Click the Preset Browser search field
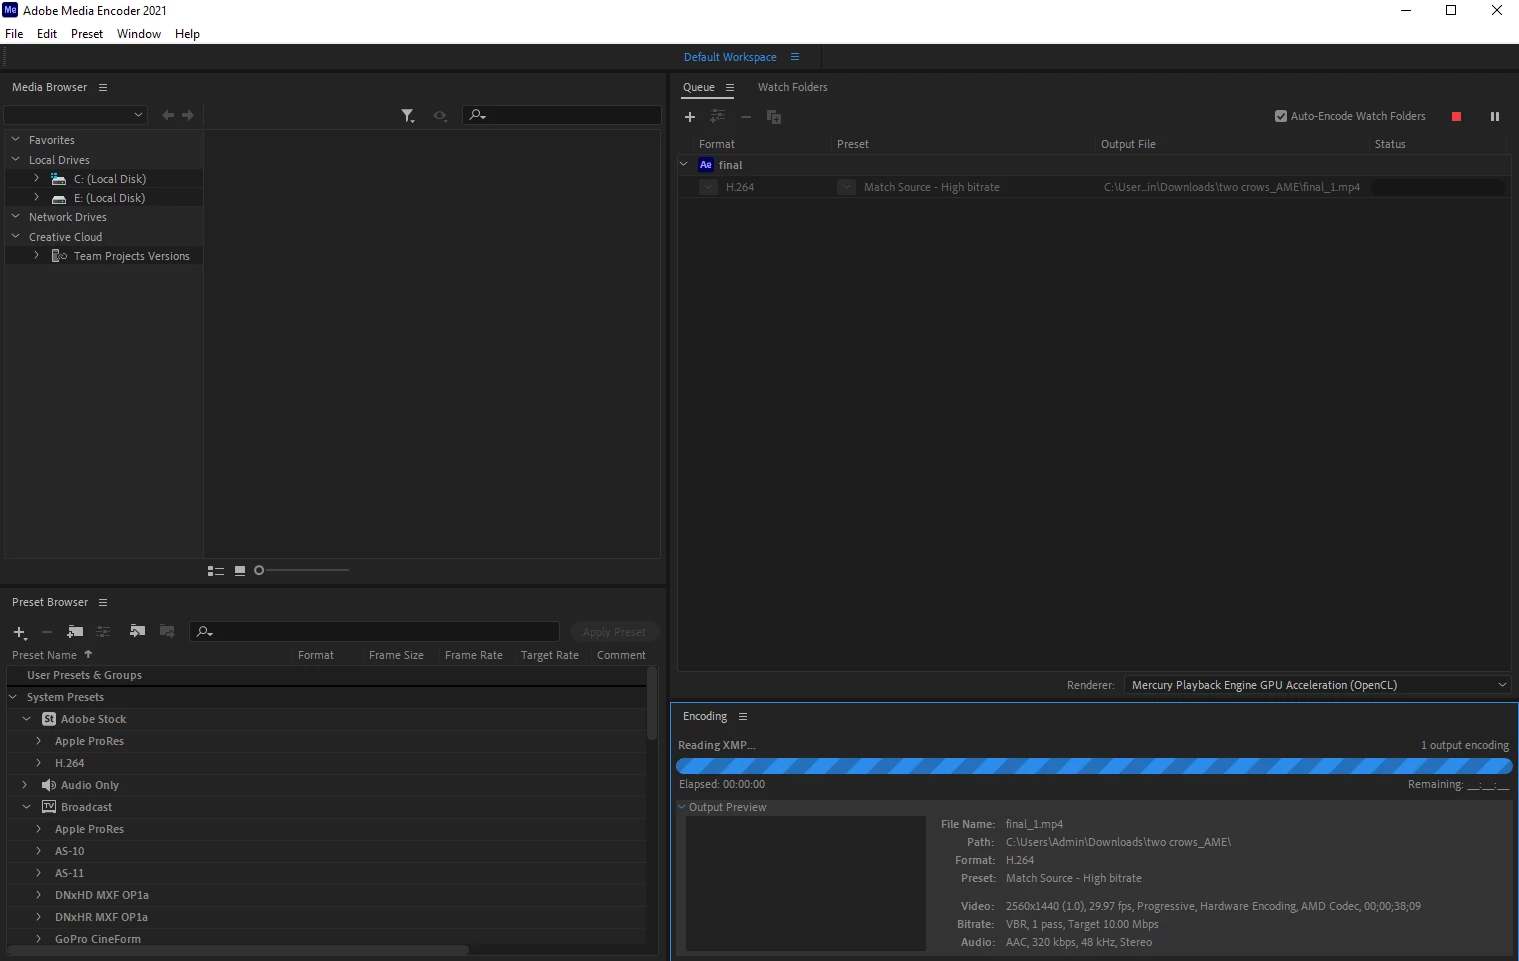Screen dimensions: 1519x961 pyautogui.click(x=374, y=632)
